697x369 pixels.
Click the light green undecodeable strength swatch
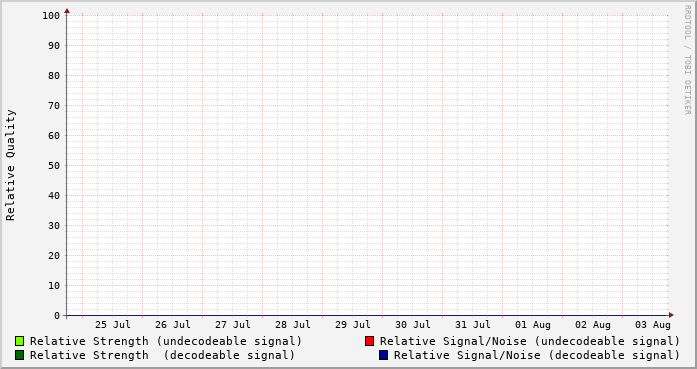click(20, 341)
